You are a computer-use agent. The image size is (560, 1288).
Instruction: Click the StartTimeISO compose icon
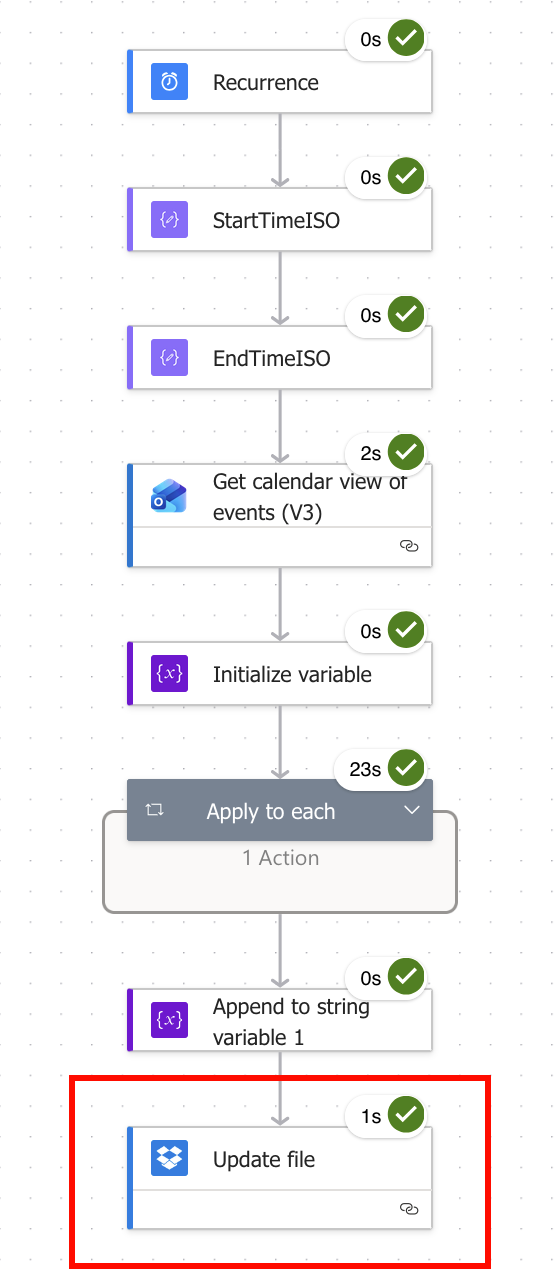tap(170, 220)
